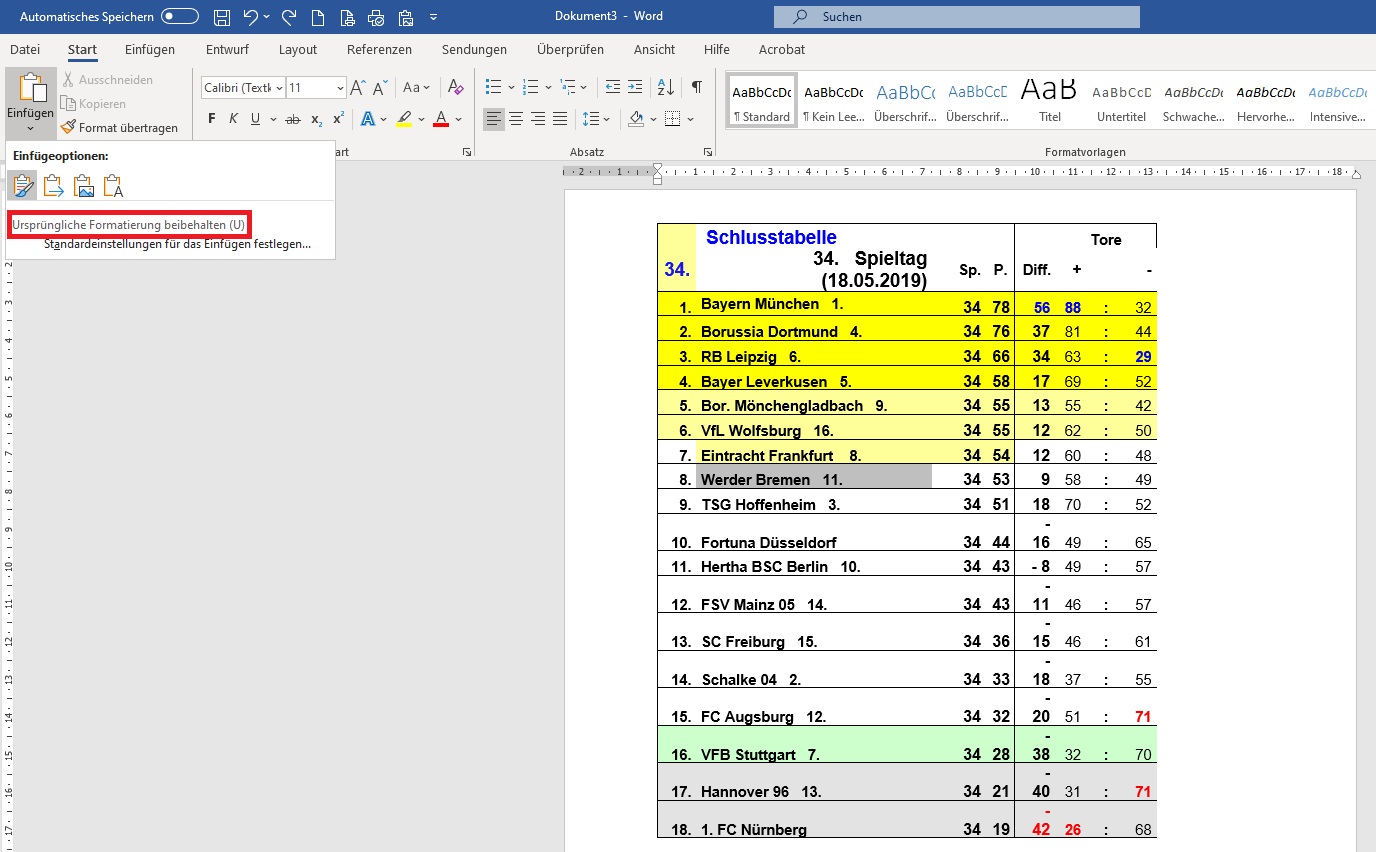The image size is (1376, 852).
Task: Apply the Untertitel style
Action: [1122, 101]
